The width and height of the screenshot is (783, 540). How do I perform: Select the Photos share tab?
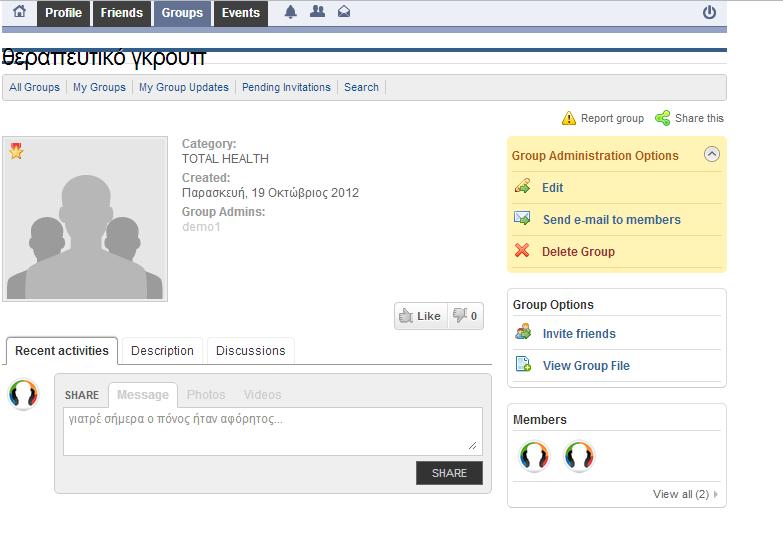[206, 395]
